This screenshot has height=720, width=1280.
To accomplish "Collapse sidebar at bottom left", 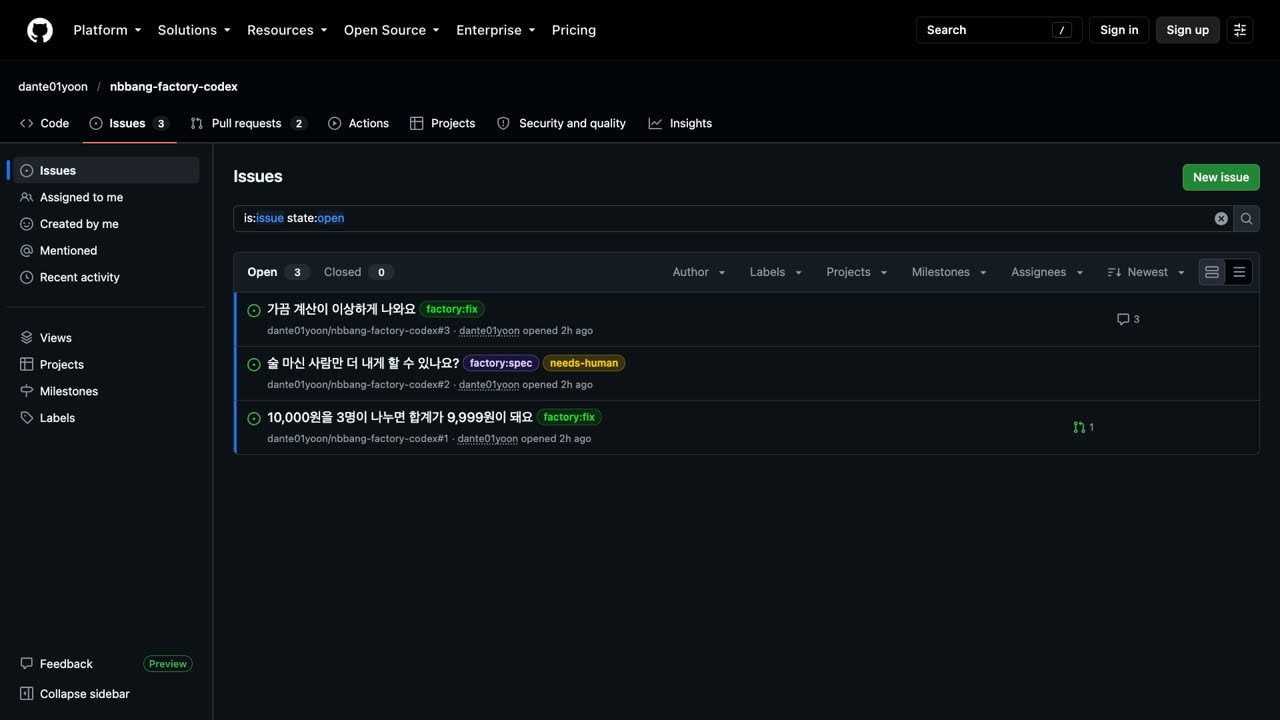I will click(x=75, y=694).
